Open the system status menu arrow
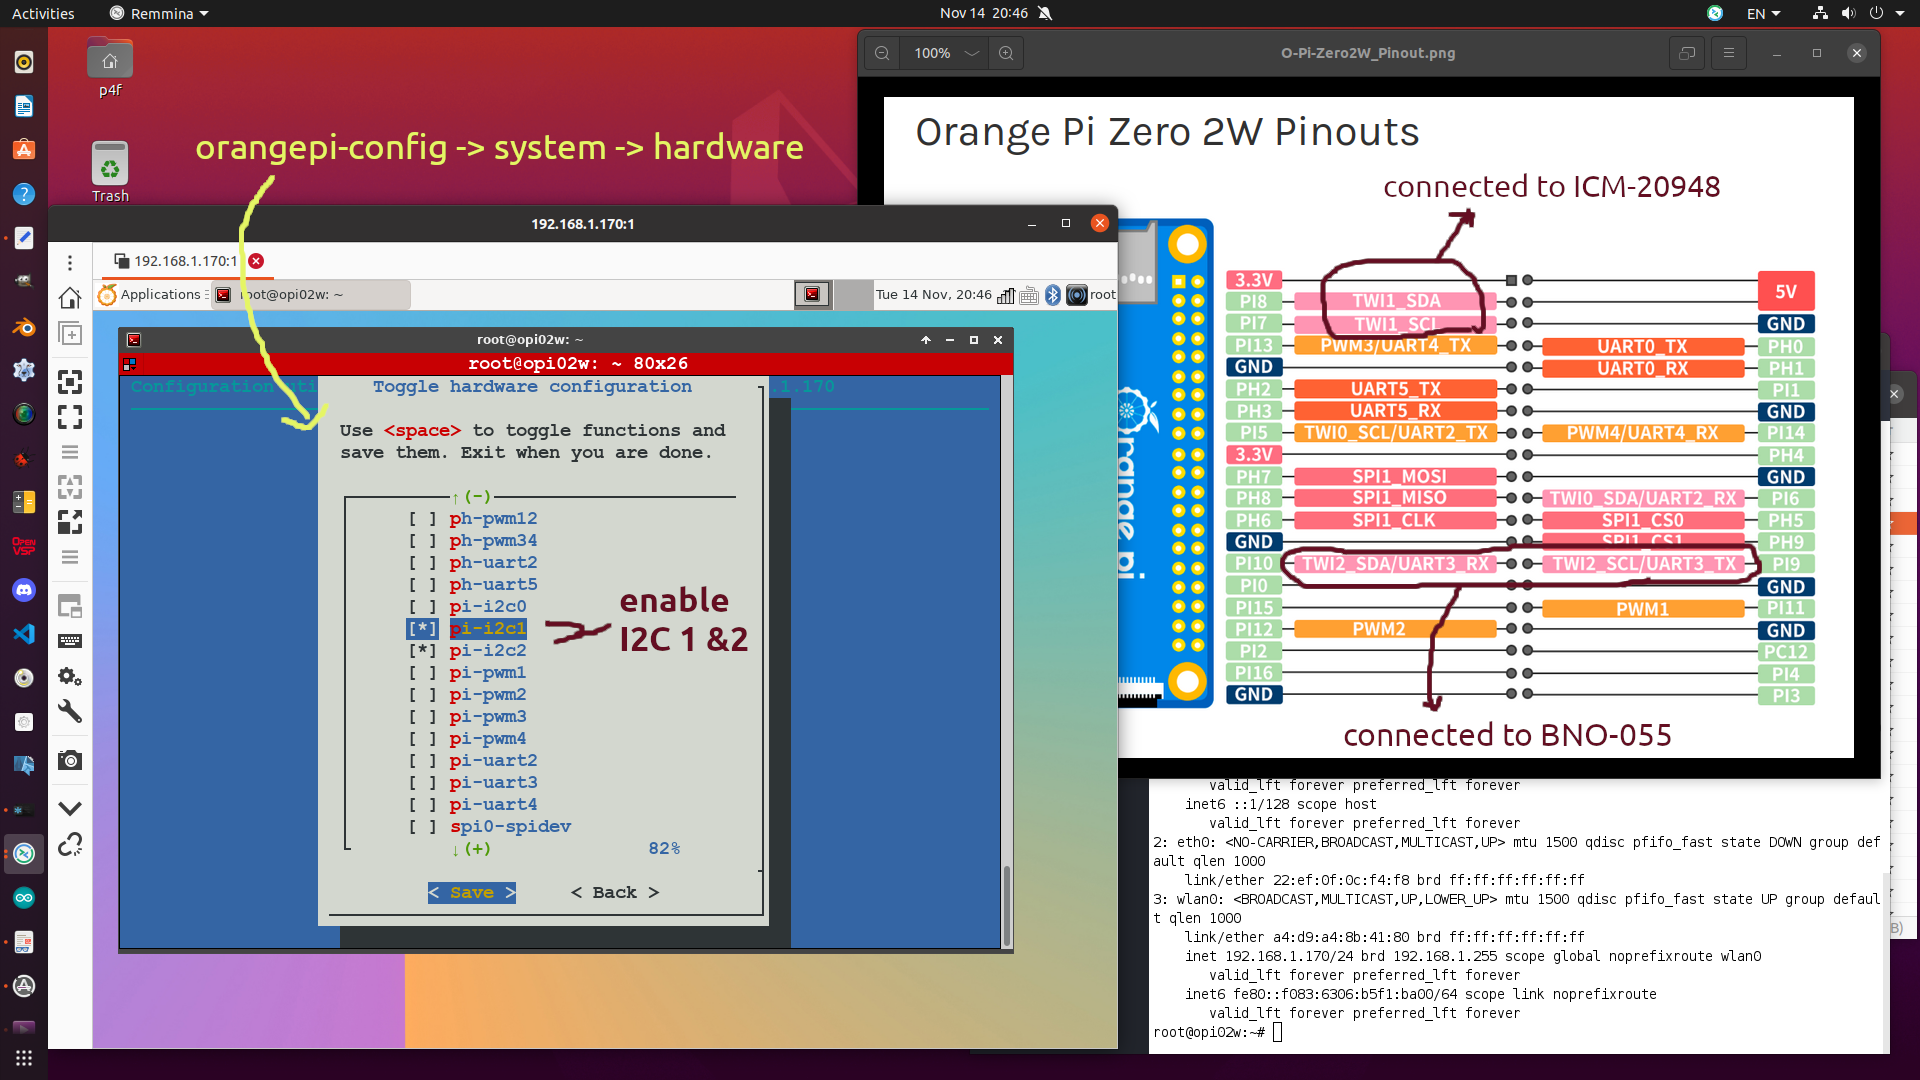 pos(1900,13)
